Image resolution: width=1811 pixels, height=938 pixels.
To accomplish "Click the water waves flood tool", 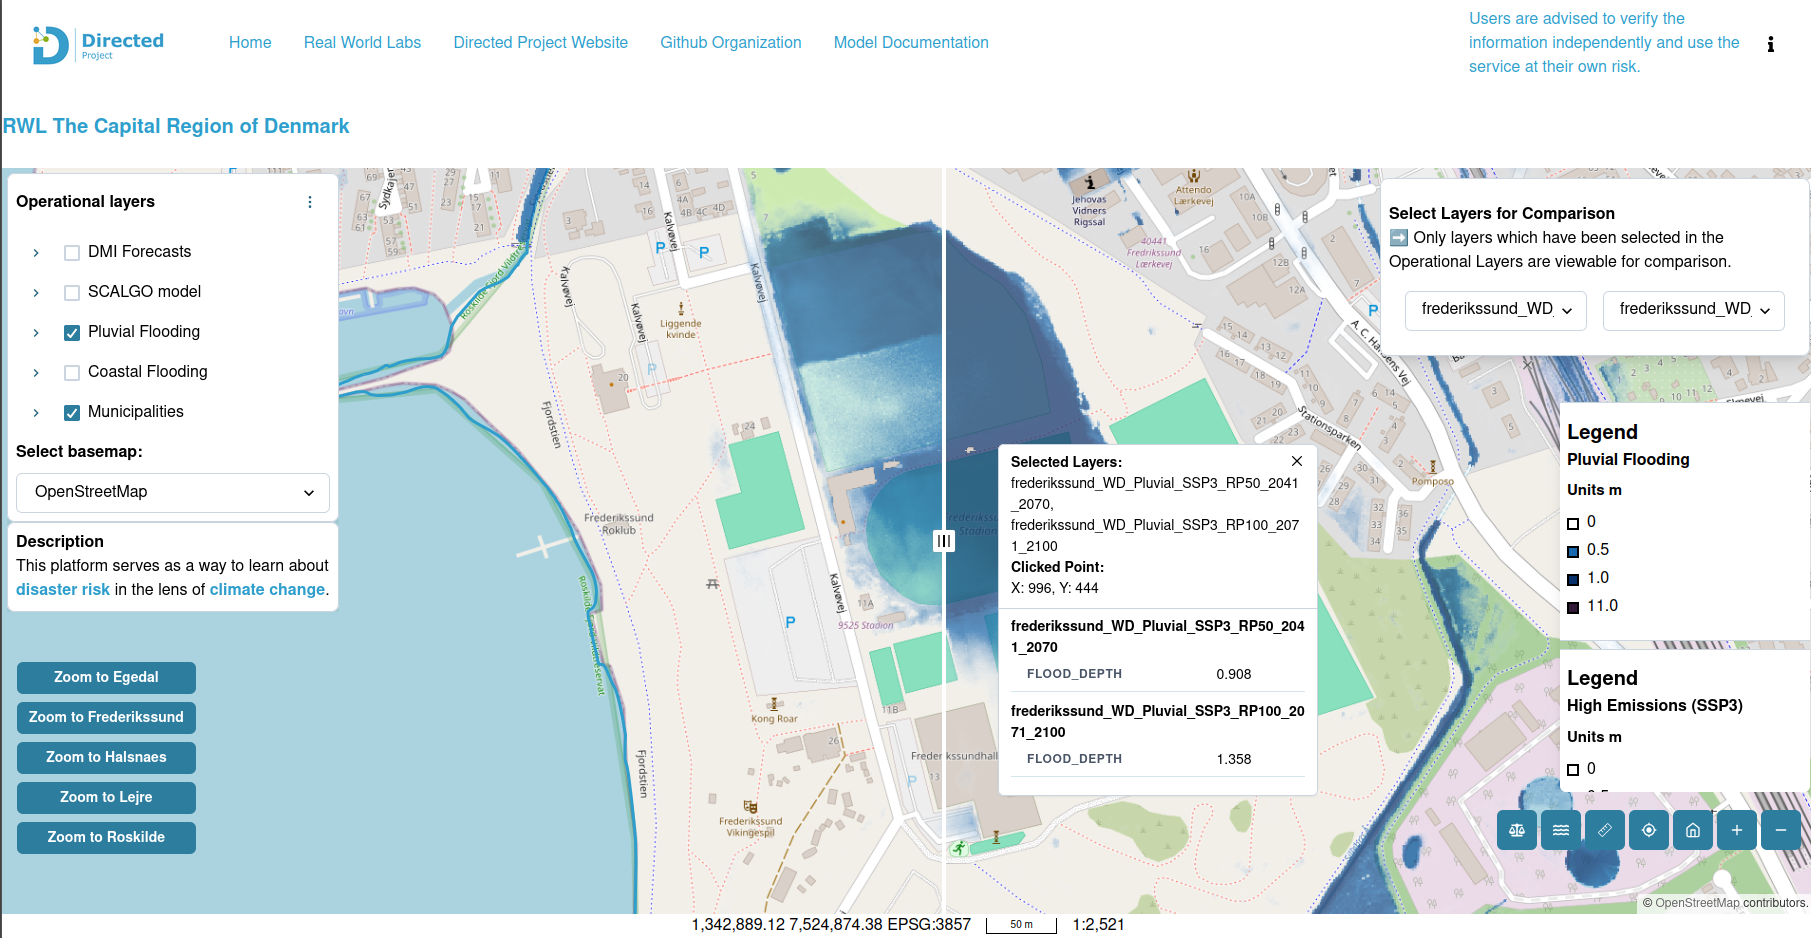I will [1560, 830].
